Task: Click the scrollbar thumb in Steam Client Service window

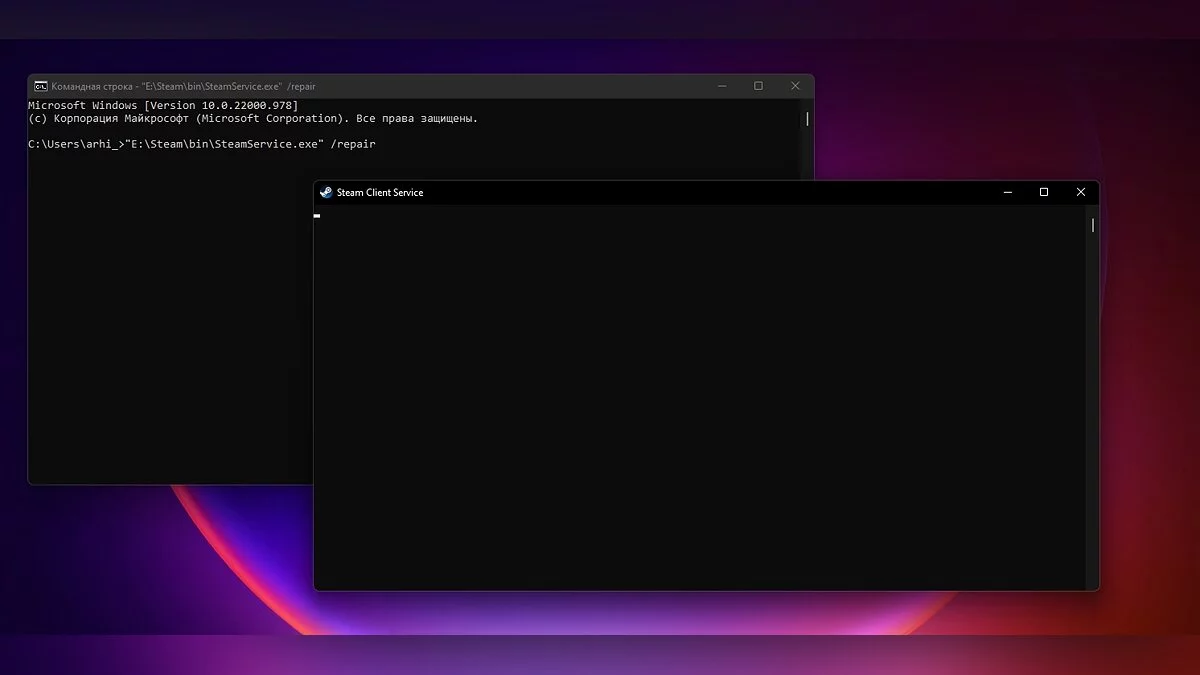Action: (1092, 225)
